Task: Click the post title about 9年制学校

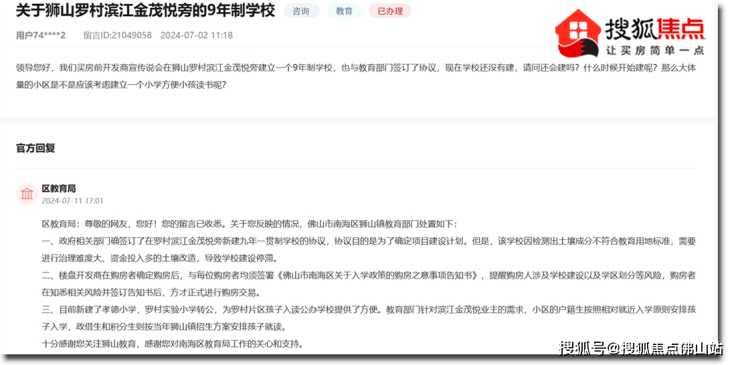Action: (x=145, y=10)
